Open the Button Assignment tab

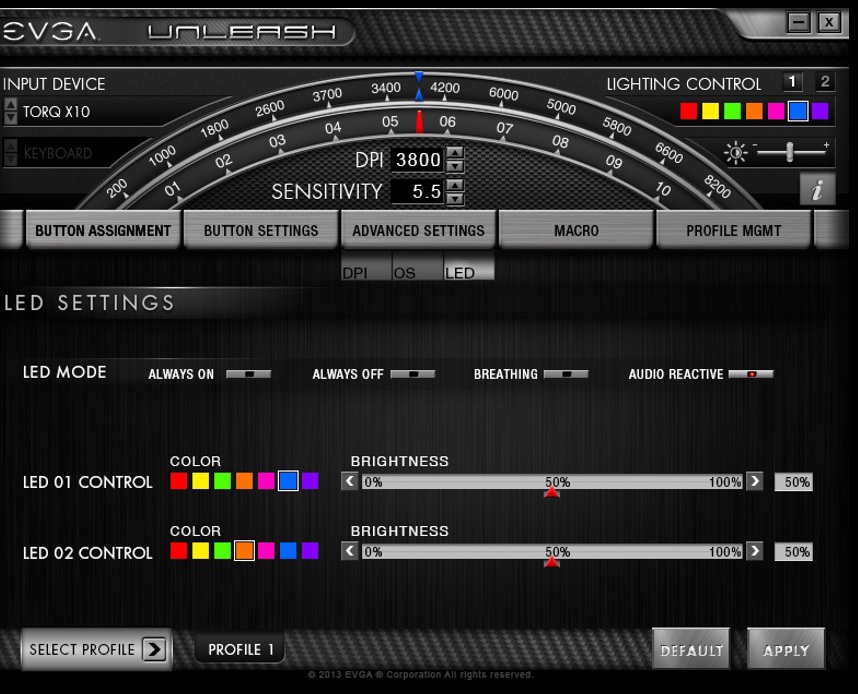103,230
